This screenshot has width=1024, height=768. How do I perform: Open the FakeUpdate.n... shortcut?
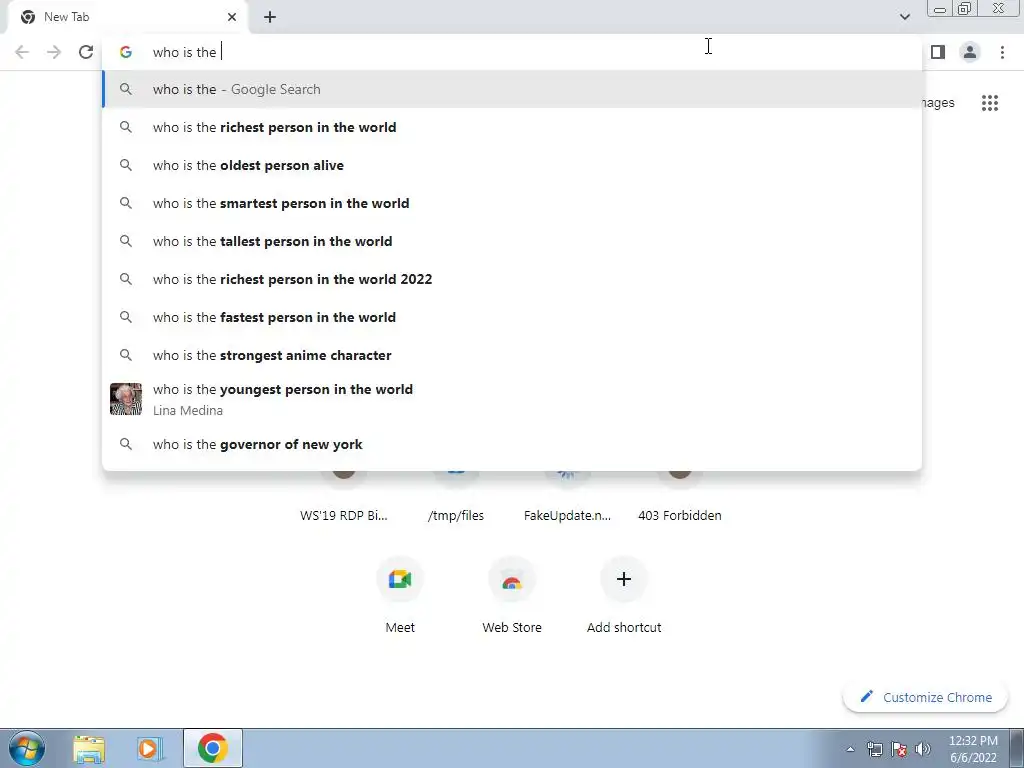pos(567,496)
